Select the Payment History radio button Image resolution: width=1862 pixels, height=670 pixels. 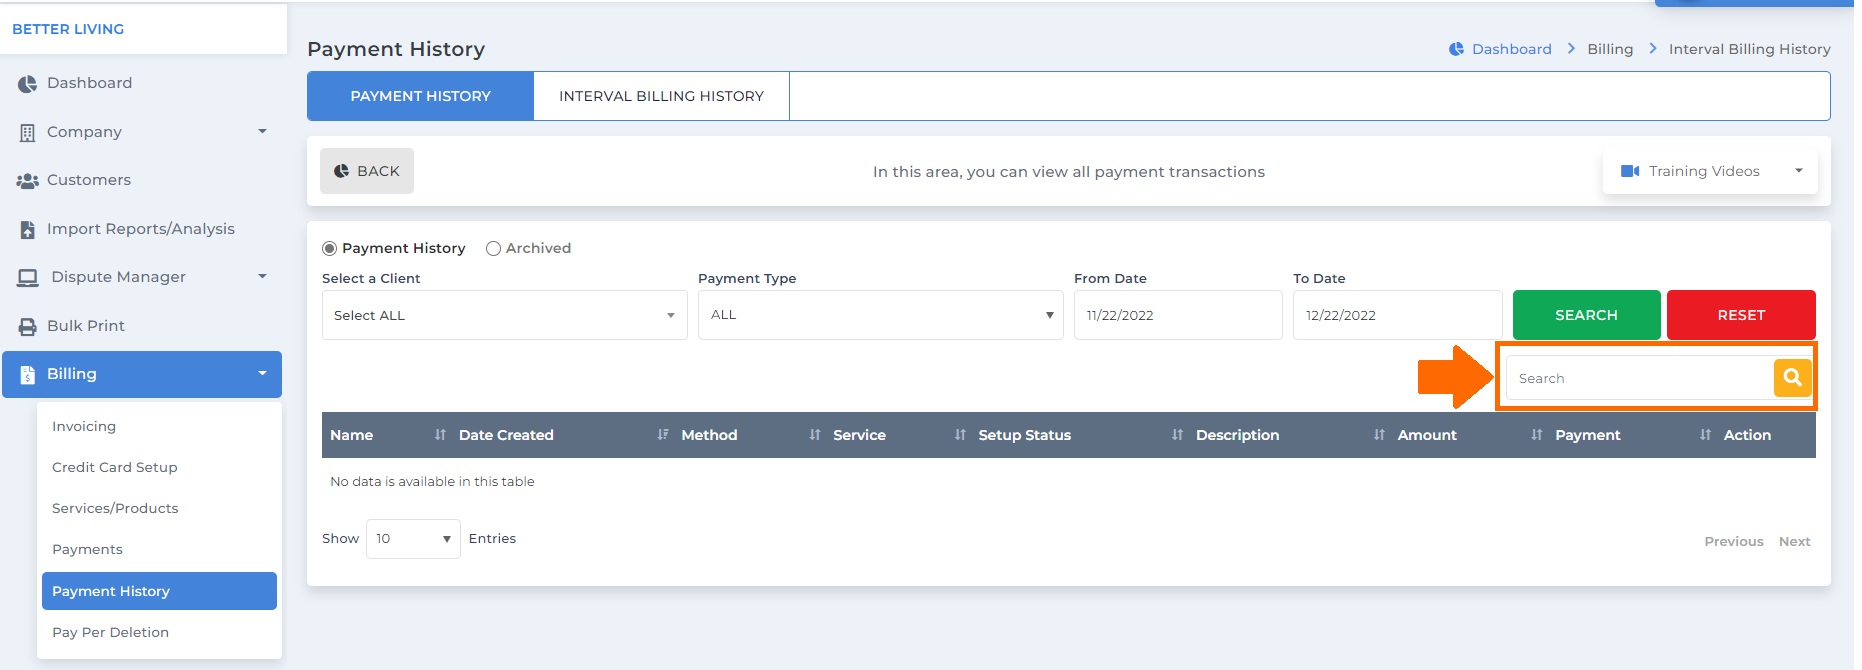pos(329,249)
